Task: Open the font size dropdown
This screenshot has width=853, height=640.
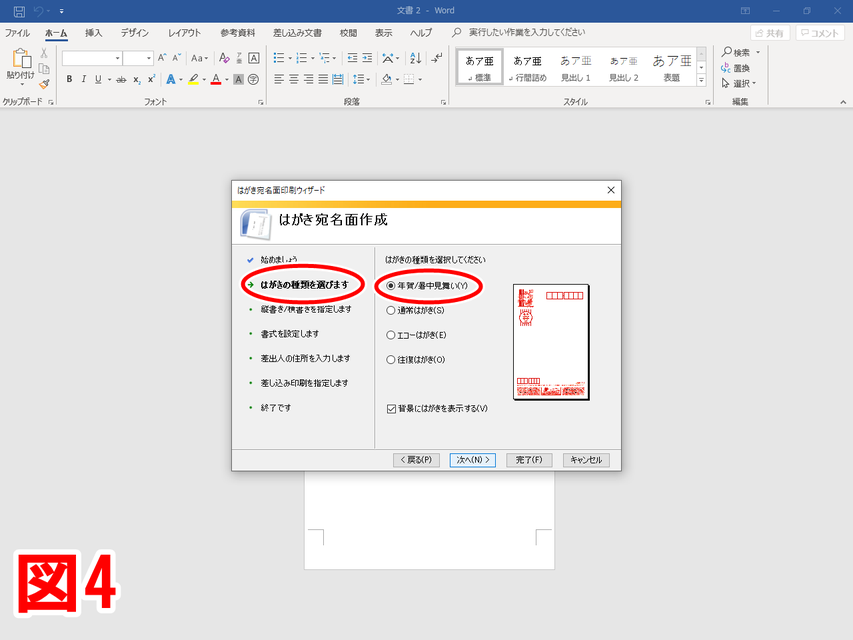Action: click(x=149, y=58)
